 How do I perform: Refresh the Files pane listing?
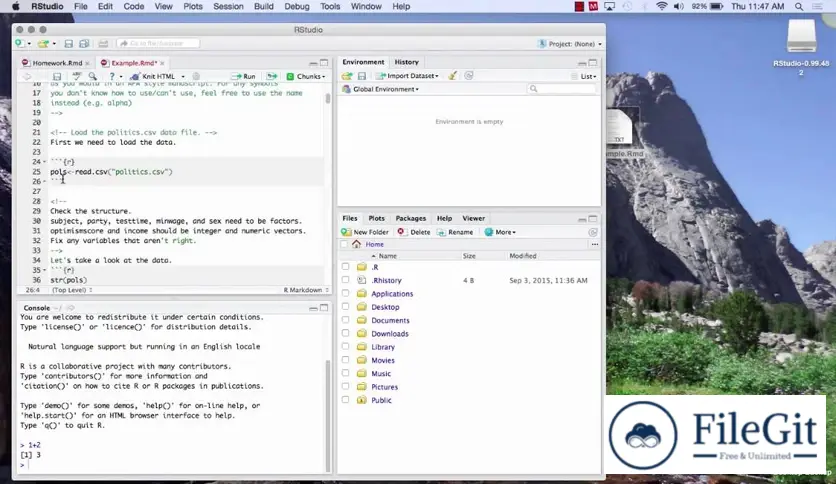pyautogui.click(x=593, y=232)
